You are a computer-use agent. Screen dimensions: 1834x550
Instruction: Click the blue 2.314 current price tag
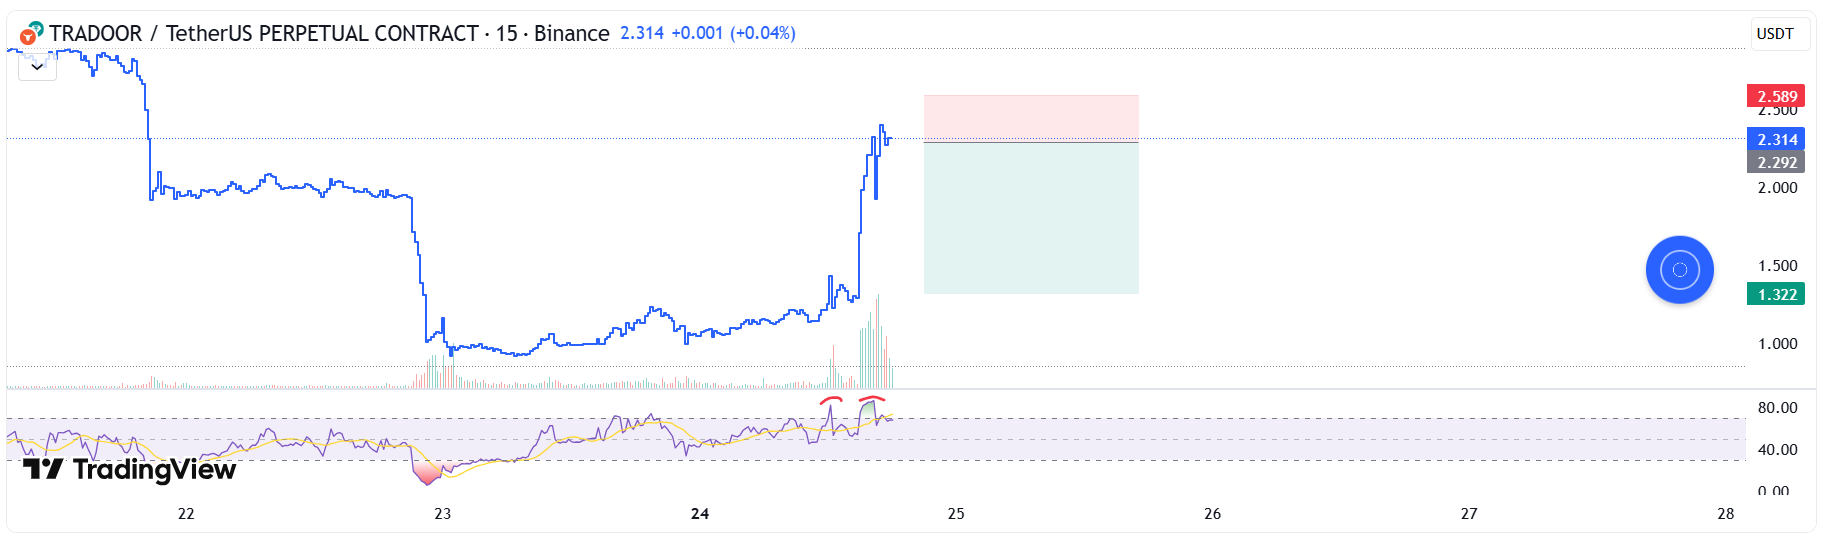pos(1775,139)
